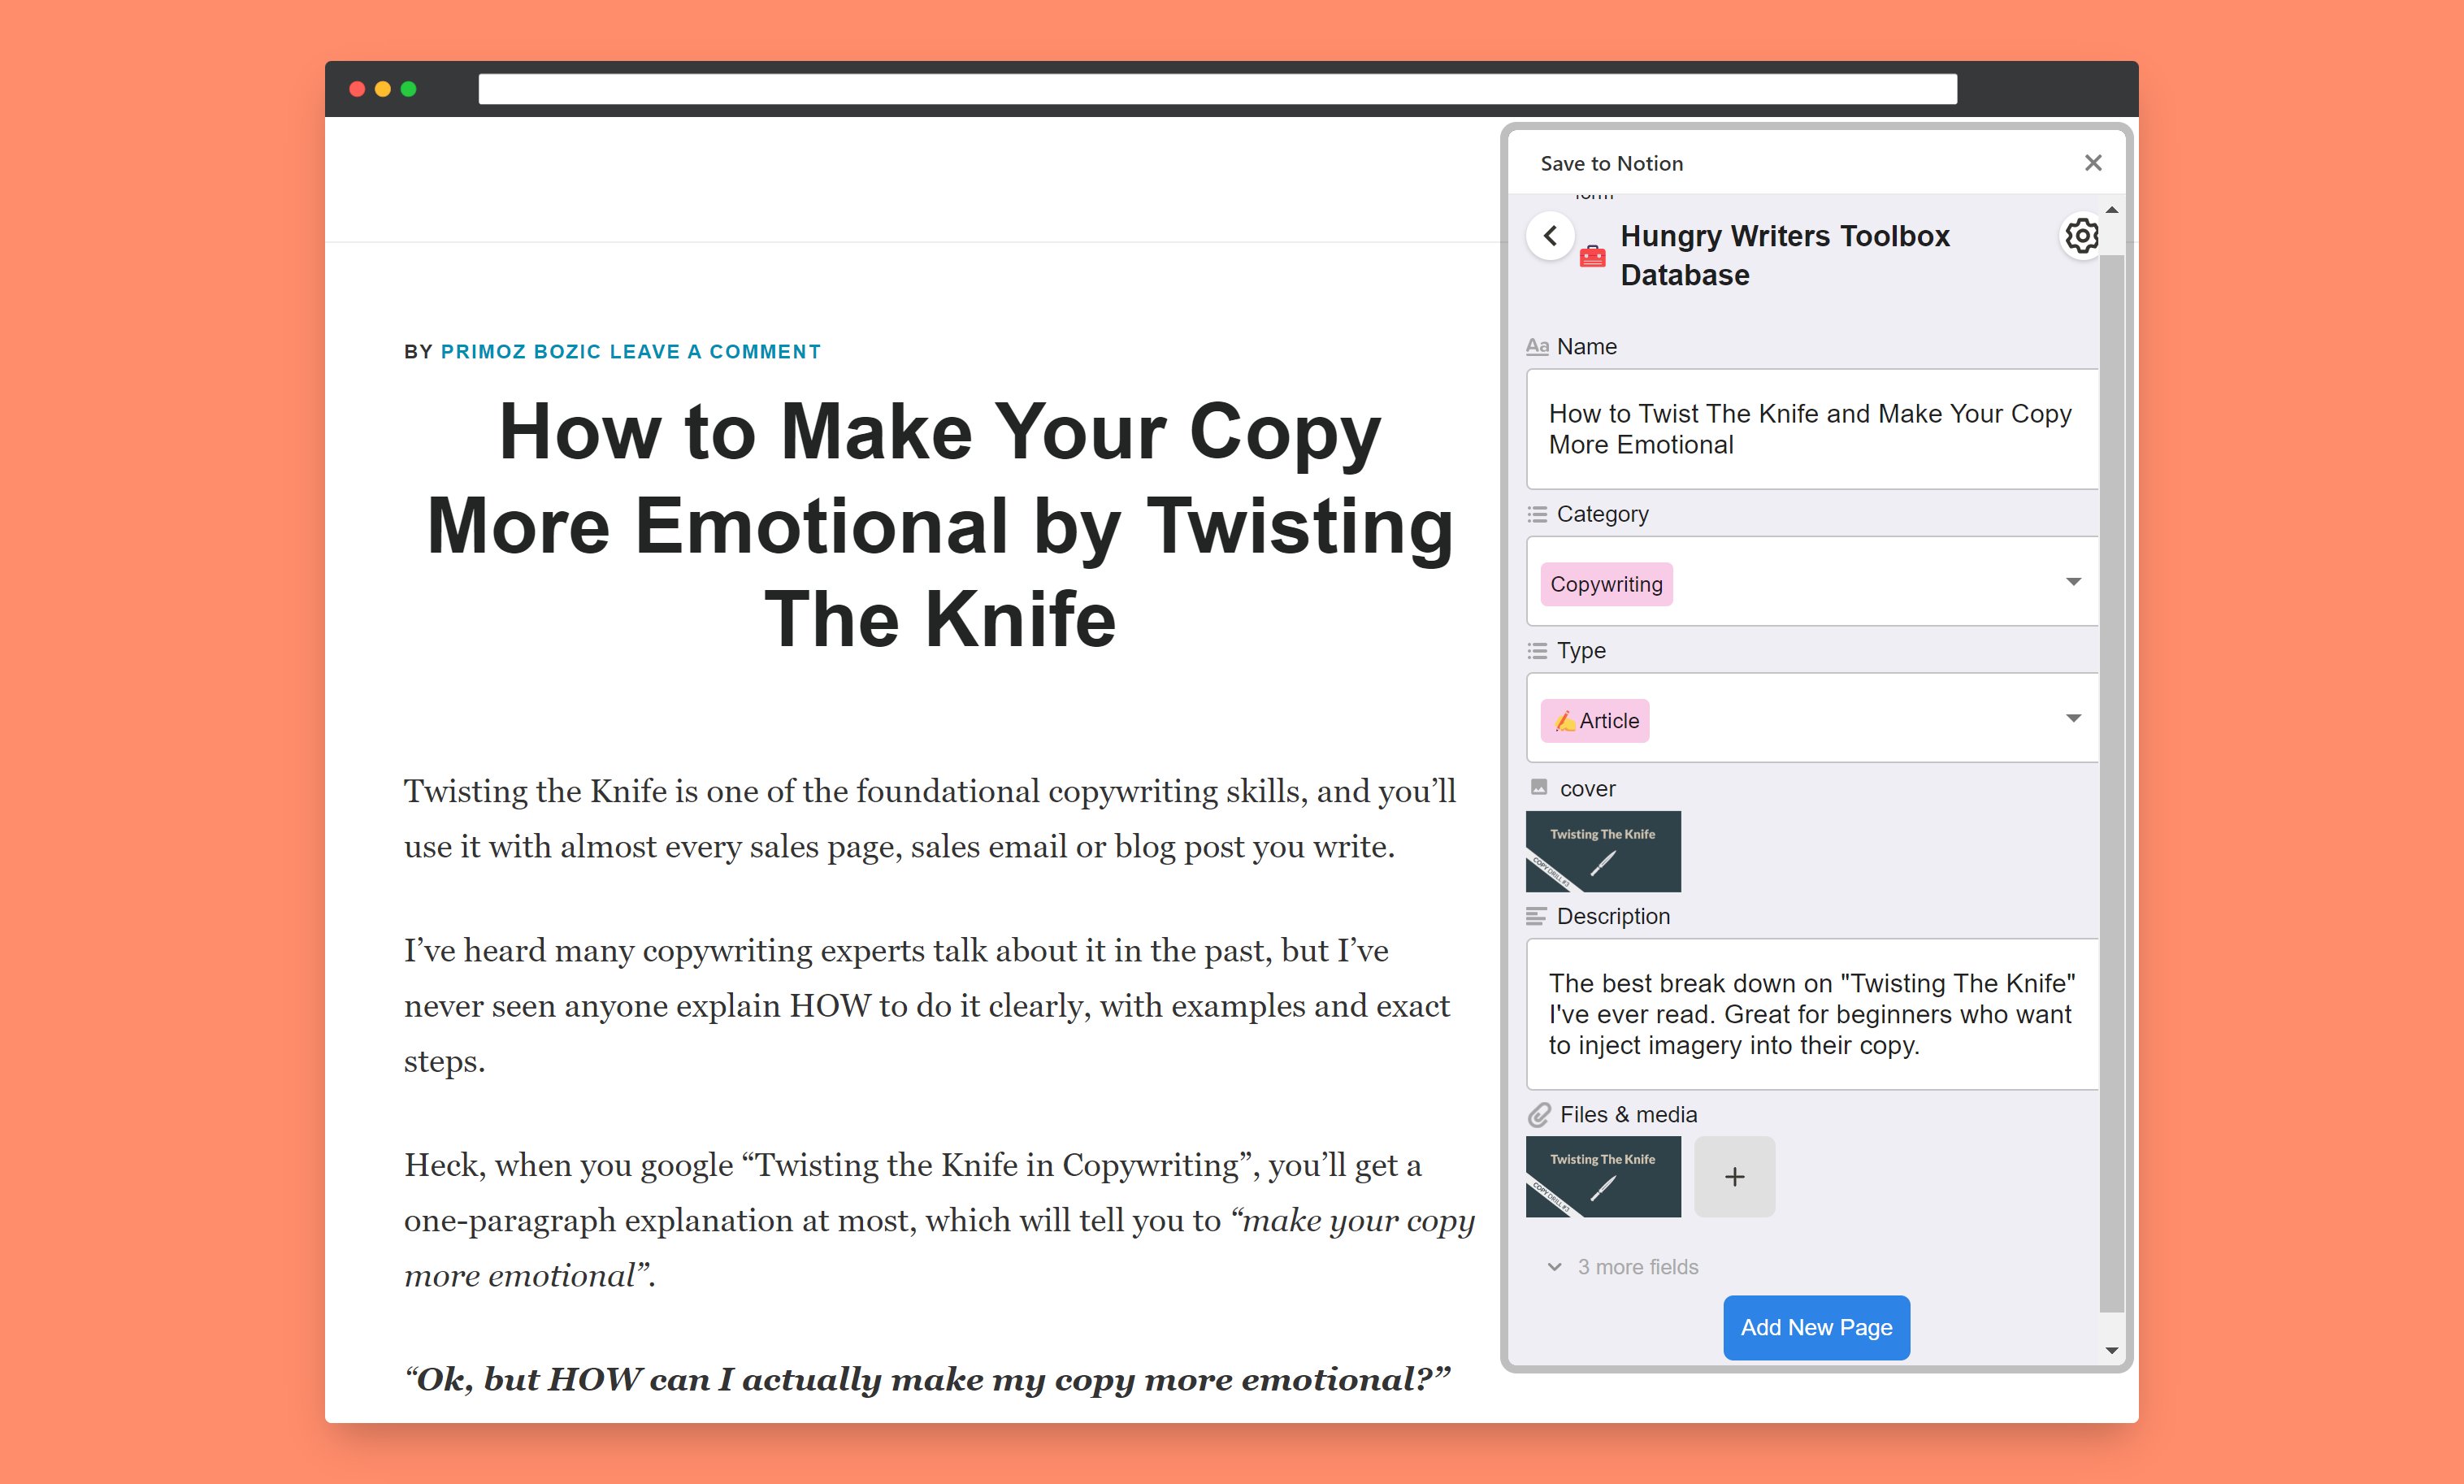This screenshot has height=1484, width=2464.
Task: Click the panel vertical scrollbar thumb
Action: [x=2111, y=783]
